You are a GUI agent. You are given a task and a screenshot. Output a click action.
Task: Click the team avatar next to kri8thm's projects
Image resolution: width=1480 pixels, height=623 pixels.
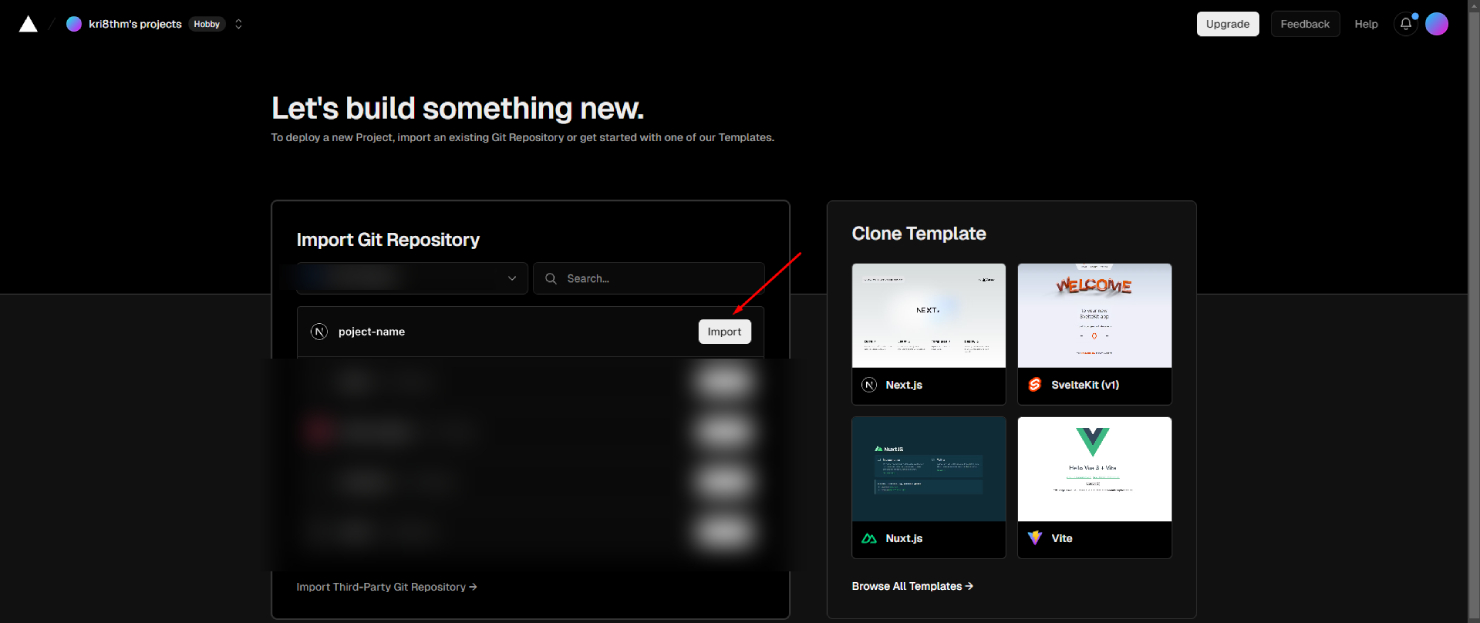(74, 24)
